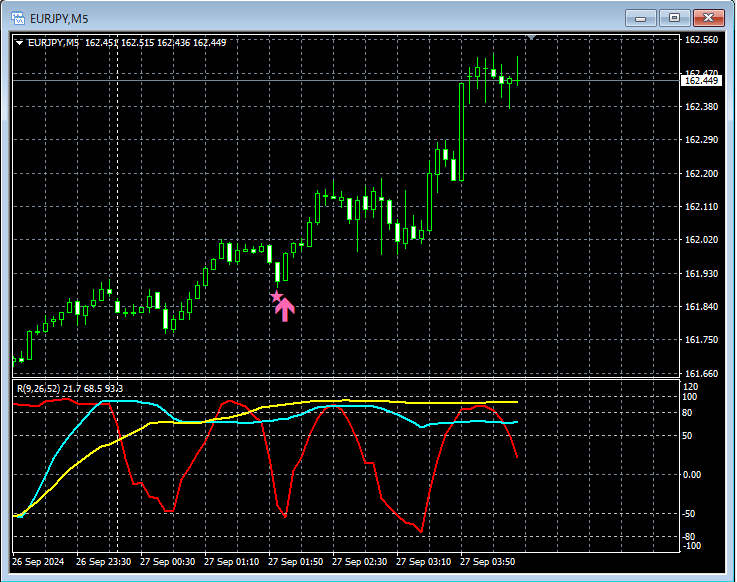The height and width of the screenshot is (582, 737).
Task: Click the chart shift triangle marker at top
Action: point(532,37)
